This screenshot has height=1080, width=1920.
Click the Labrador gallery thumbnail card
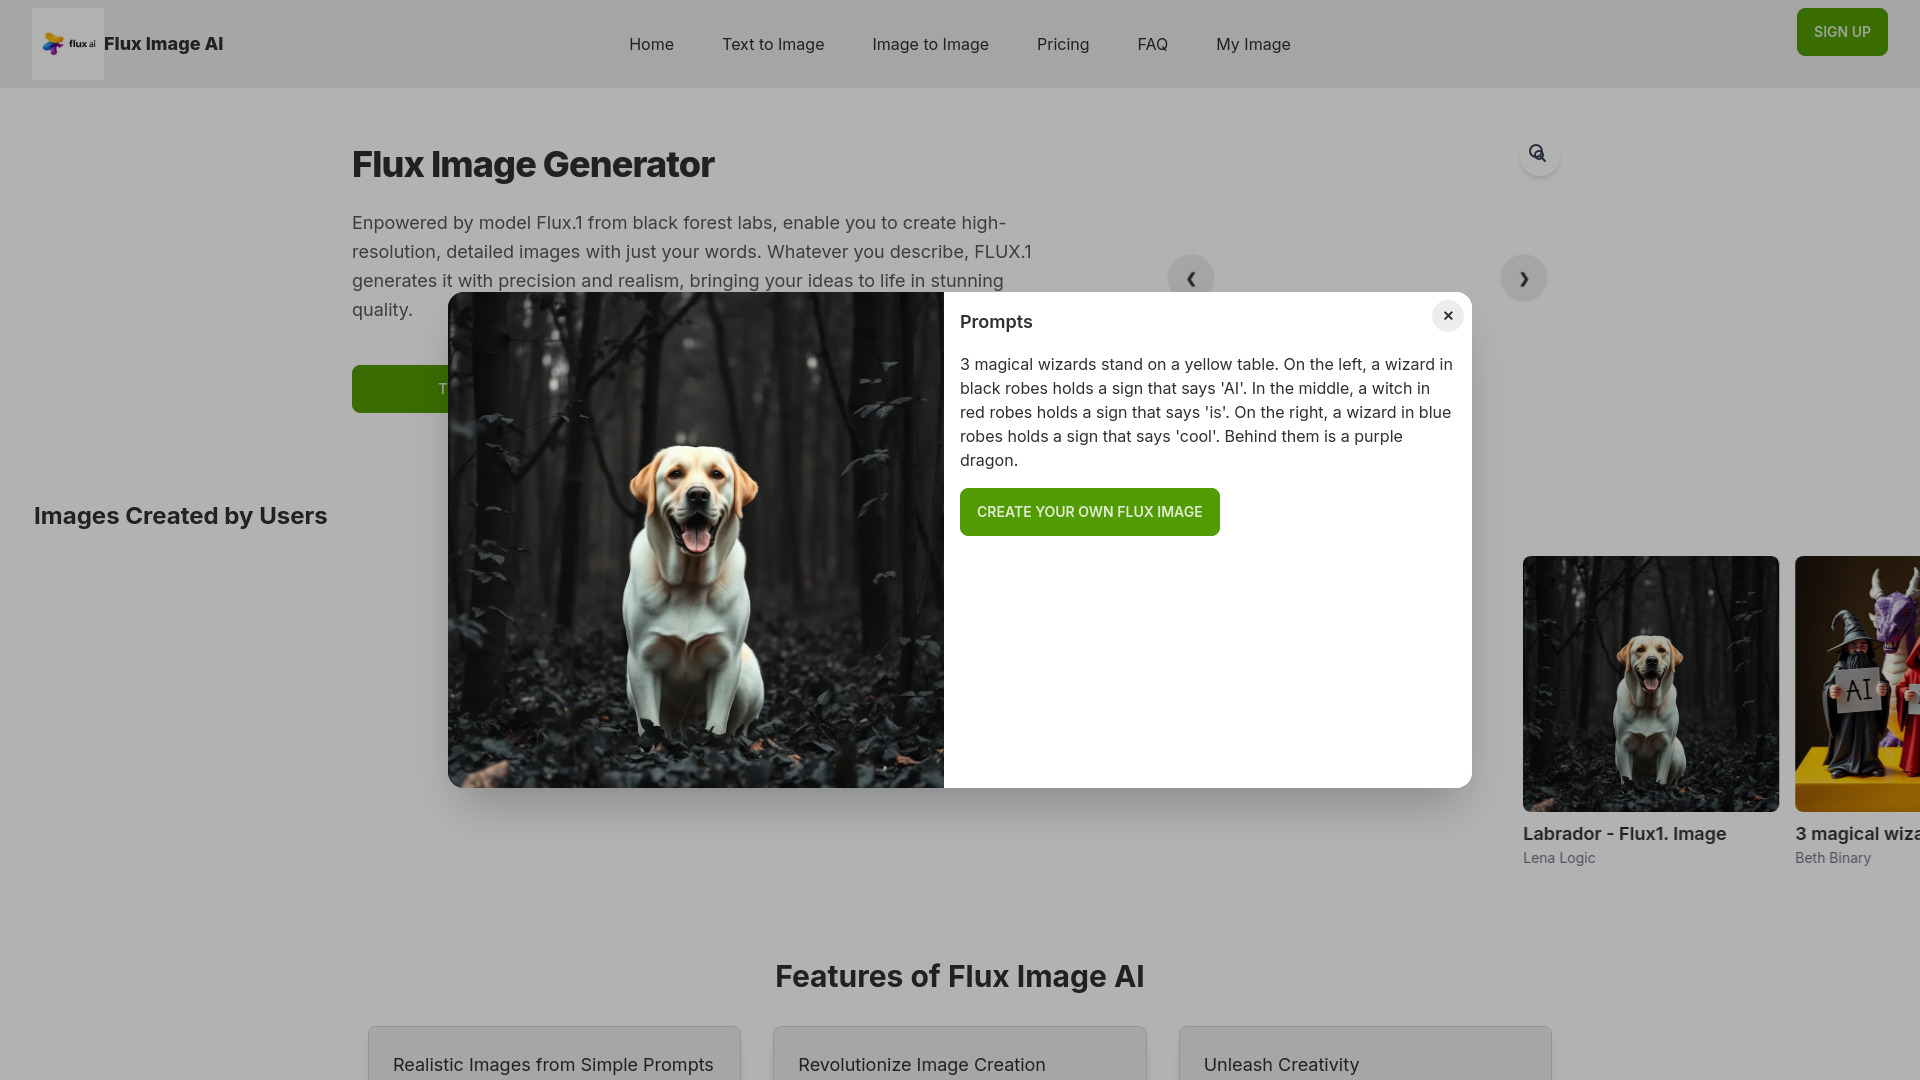pos(1651,709)
